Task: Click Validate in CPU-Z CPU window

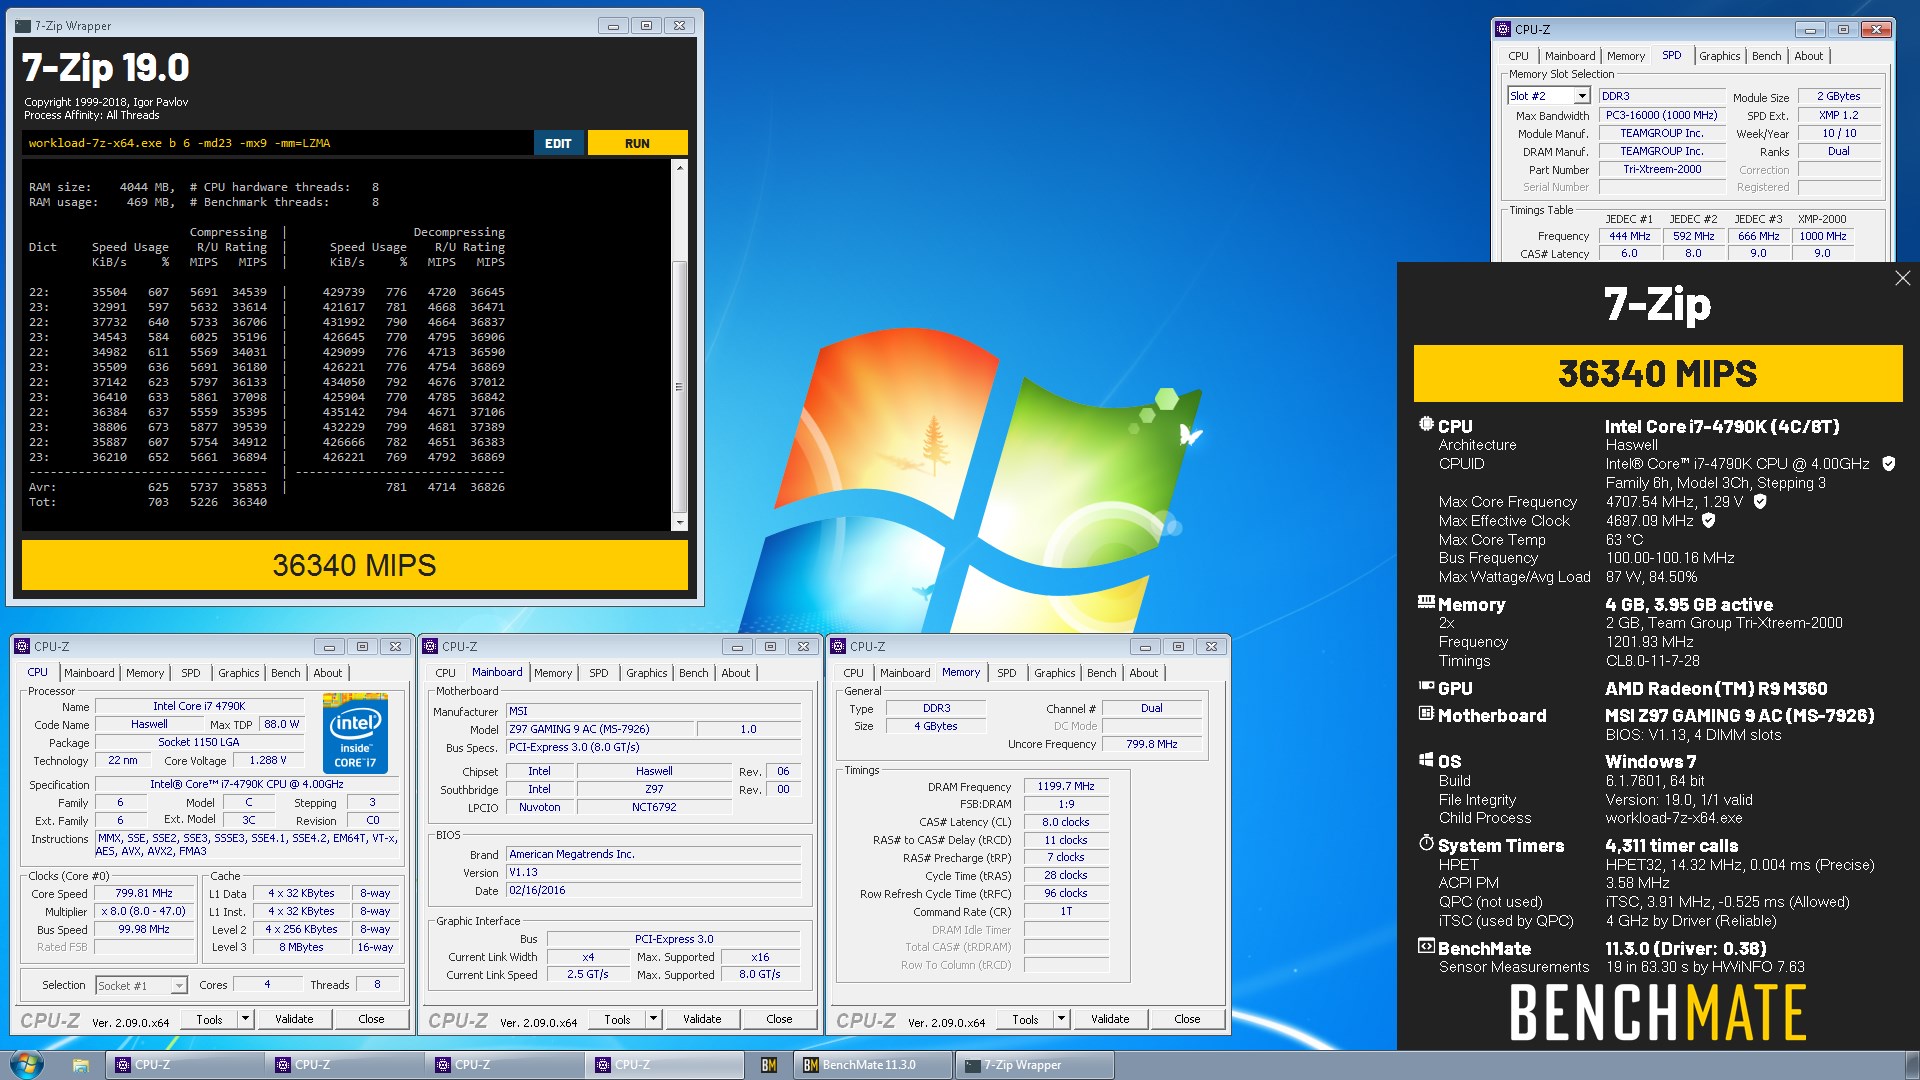Action: 294,1019
